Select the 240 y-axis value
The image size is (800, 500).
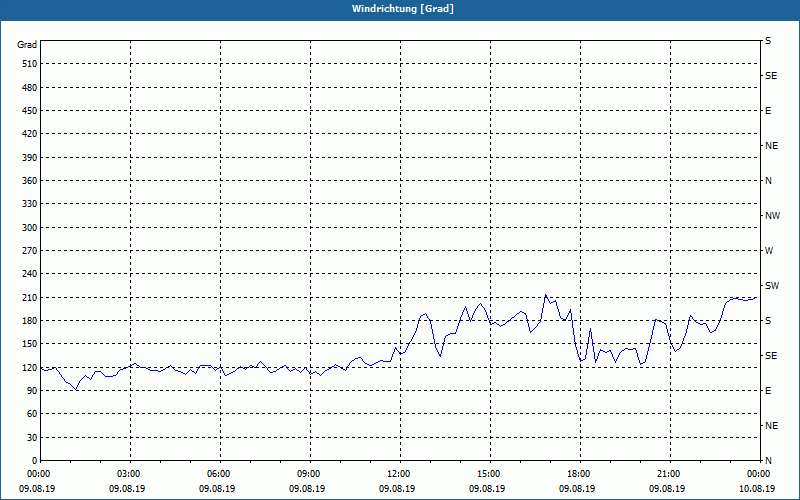pyautogui.click(x=30, y=274)
